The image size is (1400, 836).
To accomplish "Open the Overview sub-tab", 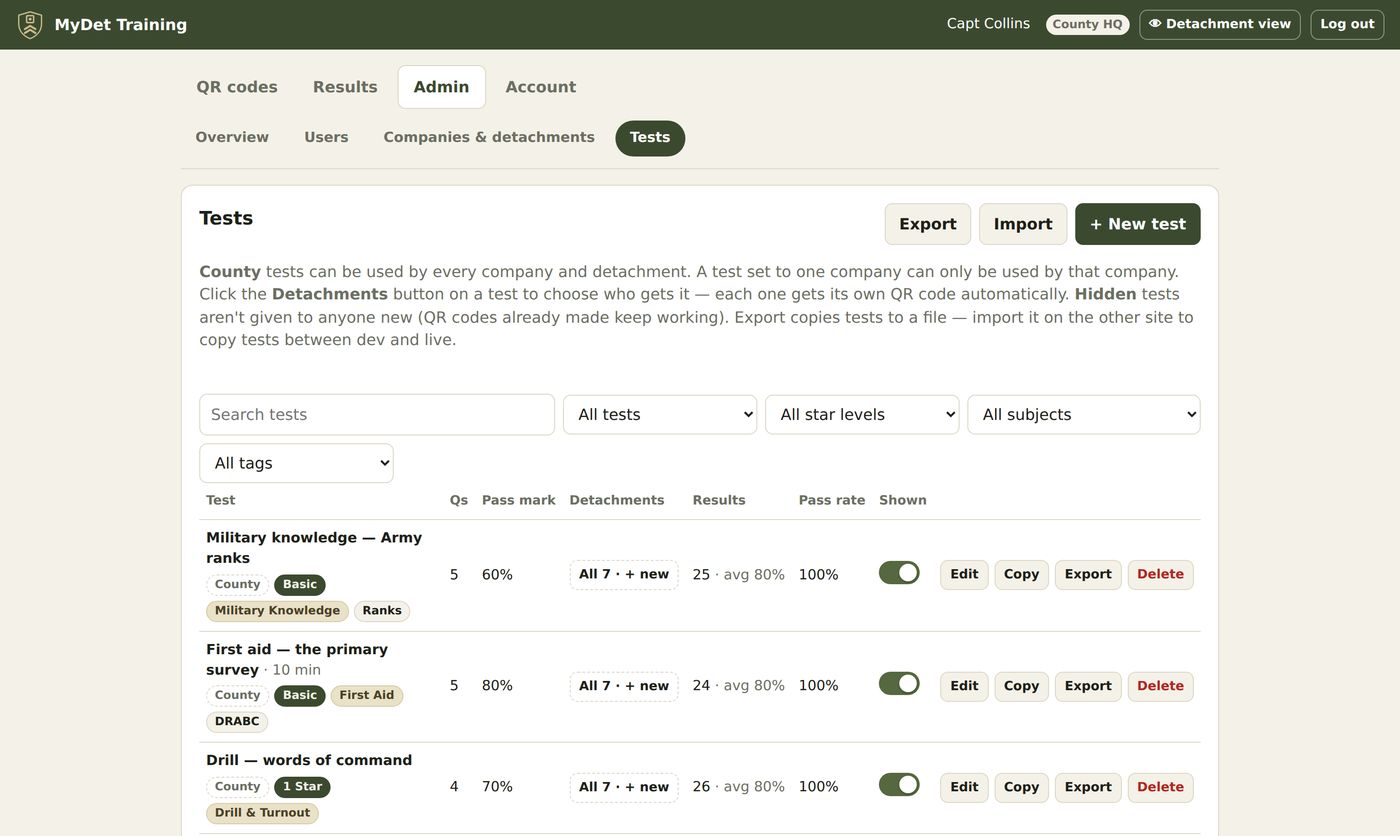I will pyautogui.click(x=232, y=138).
